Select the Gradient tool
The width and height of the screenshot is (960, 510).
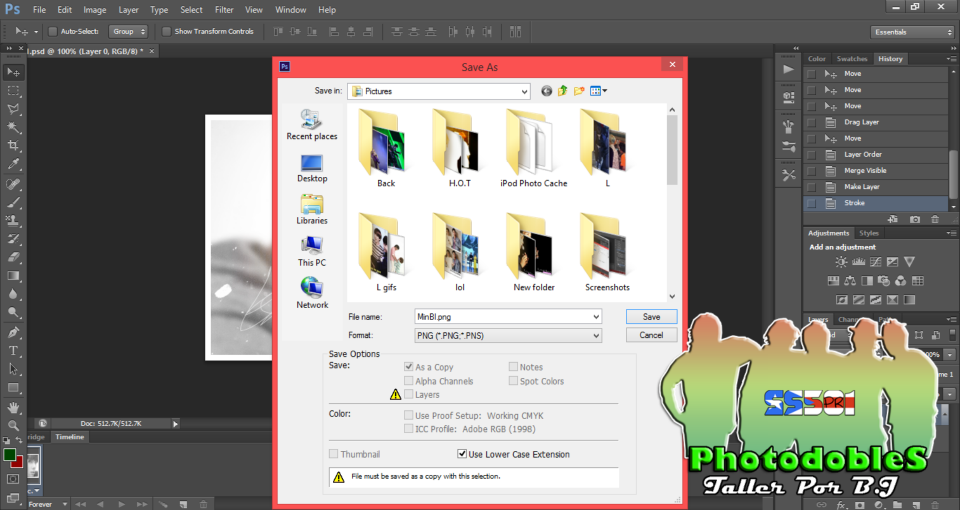(x=13, y=276)
